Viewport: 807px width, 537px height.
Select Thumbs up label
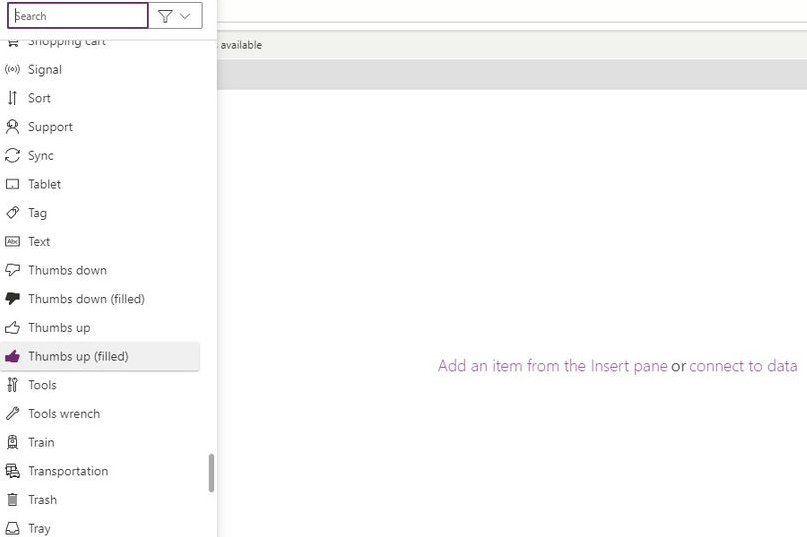59,328
